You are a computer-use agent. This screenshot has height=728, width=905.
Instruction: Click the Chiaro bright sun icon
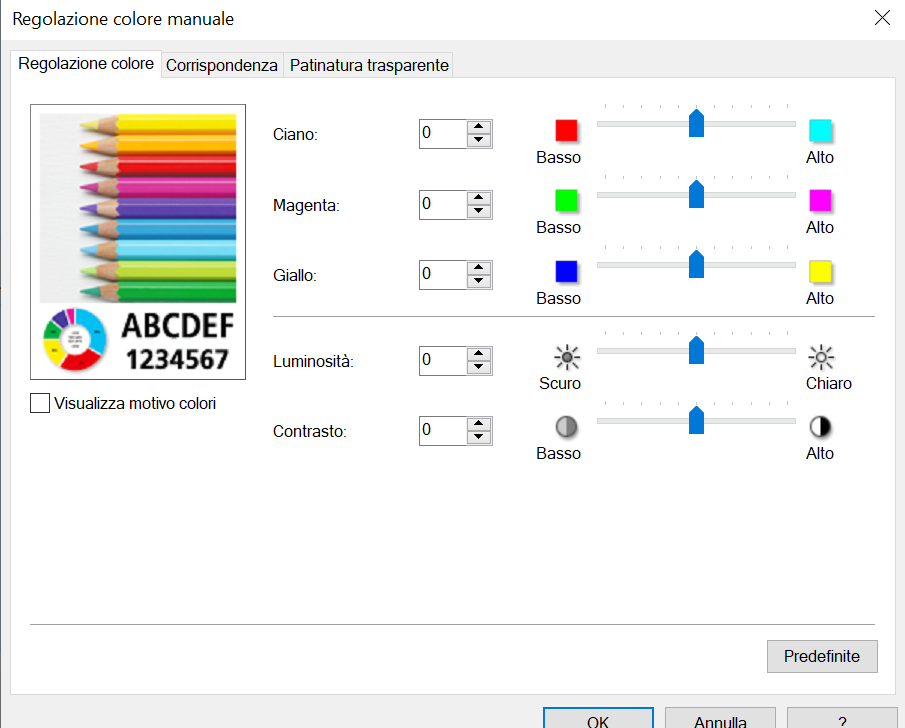821,357
